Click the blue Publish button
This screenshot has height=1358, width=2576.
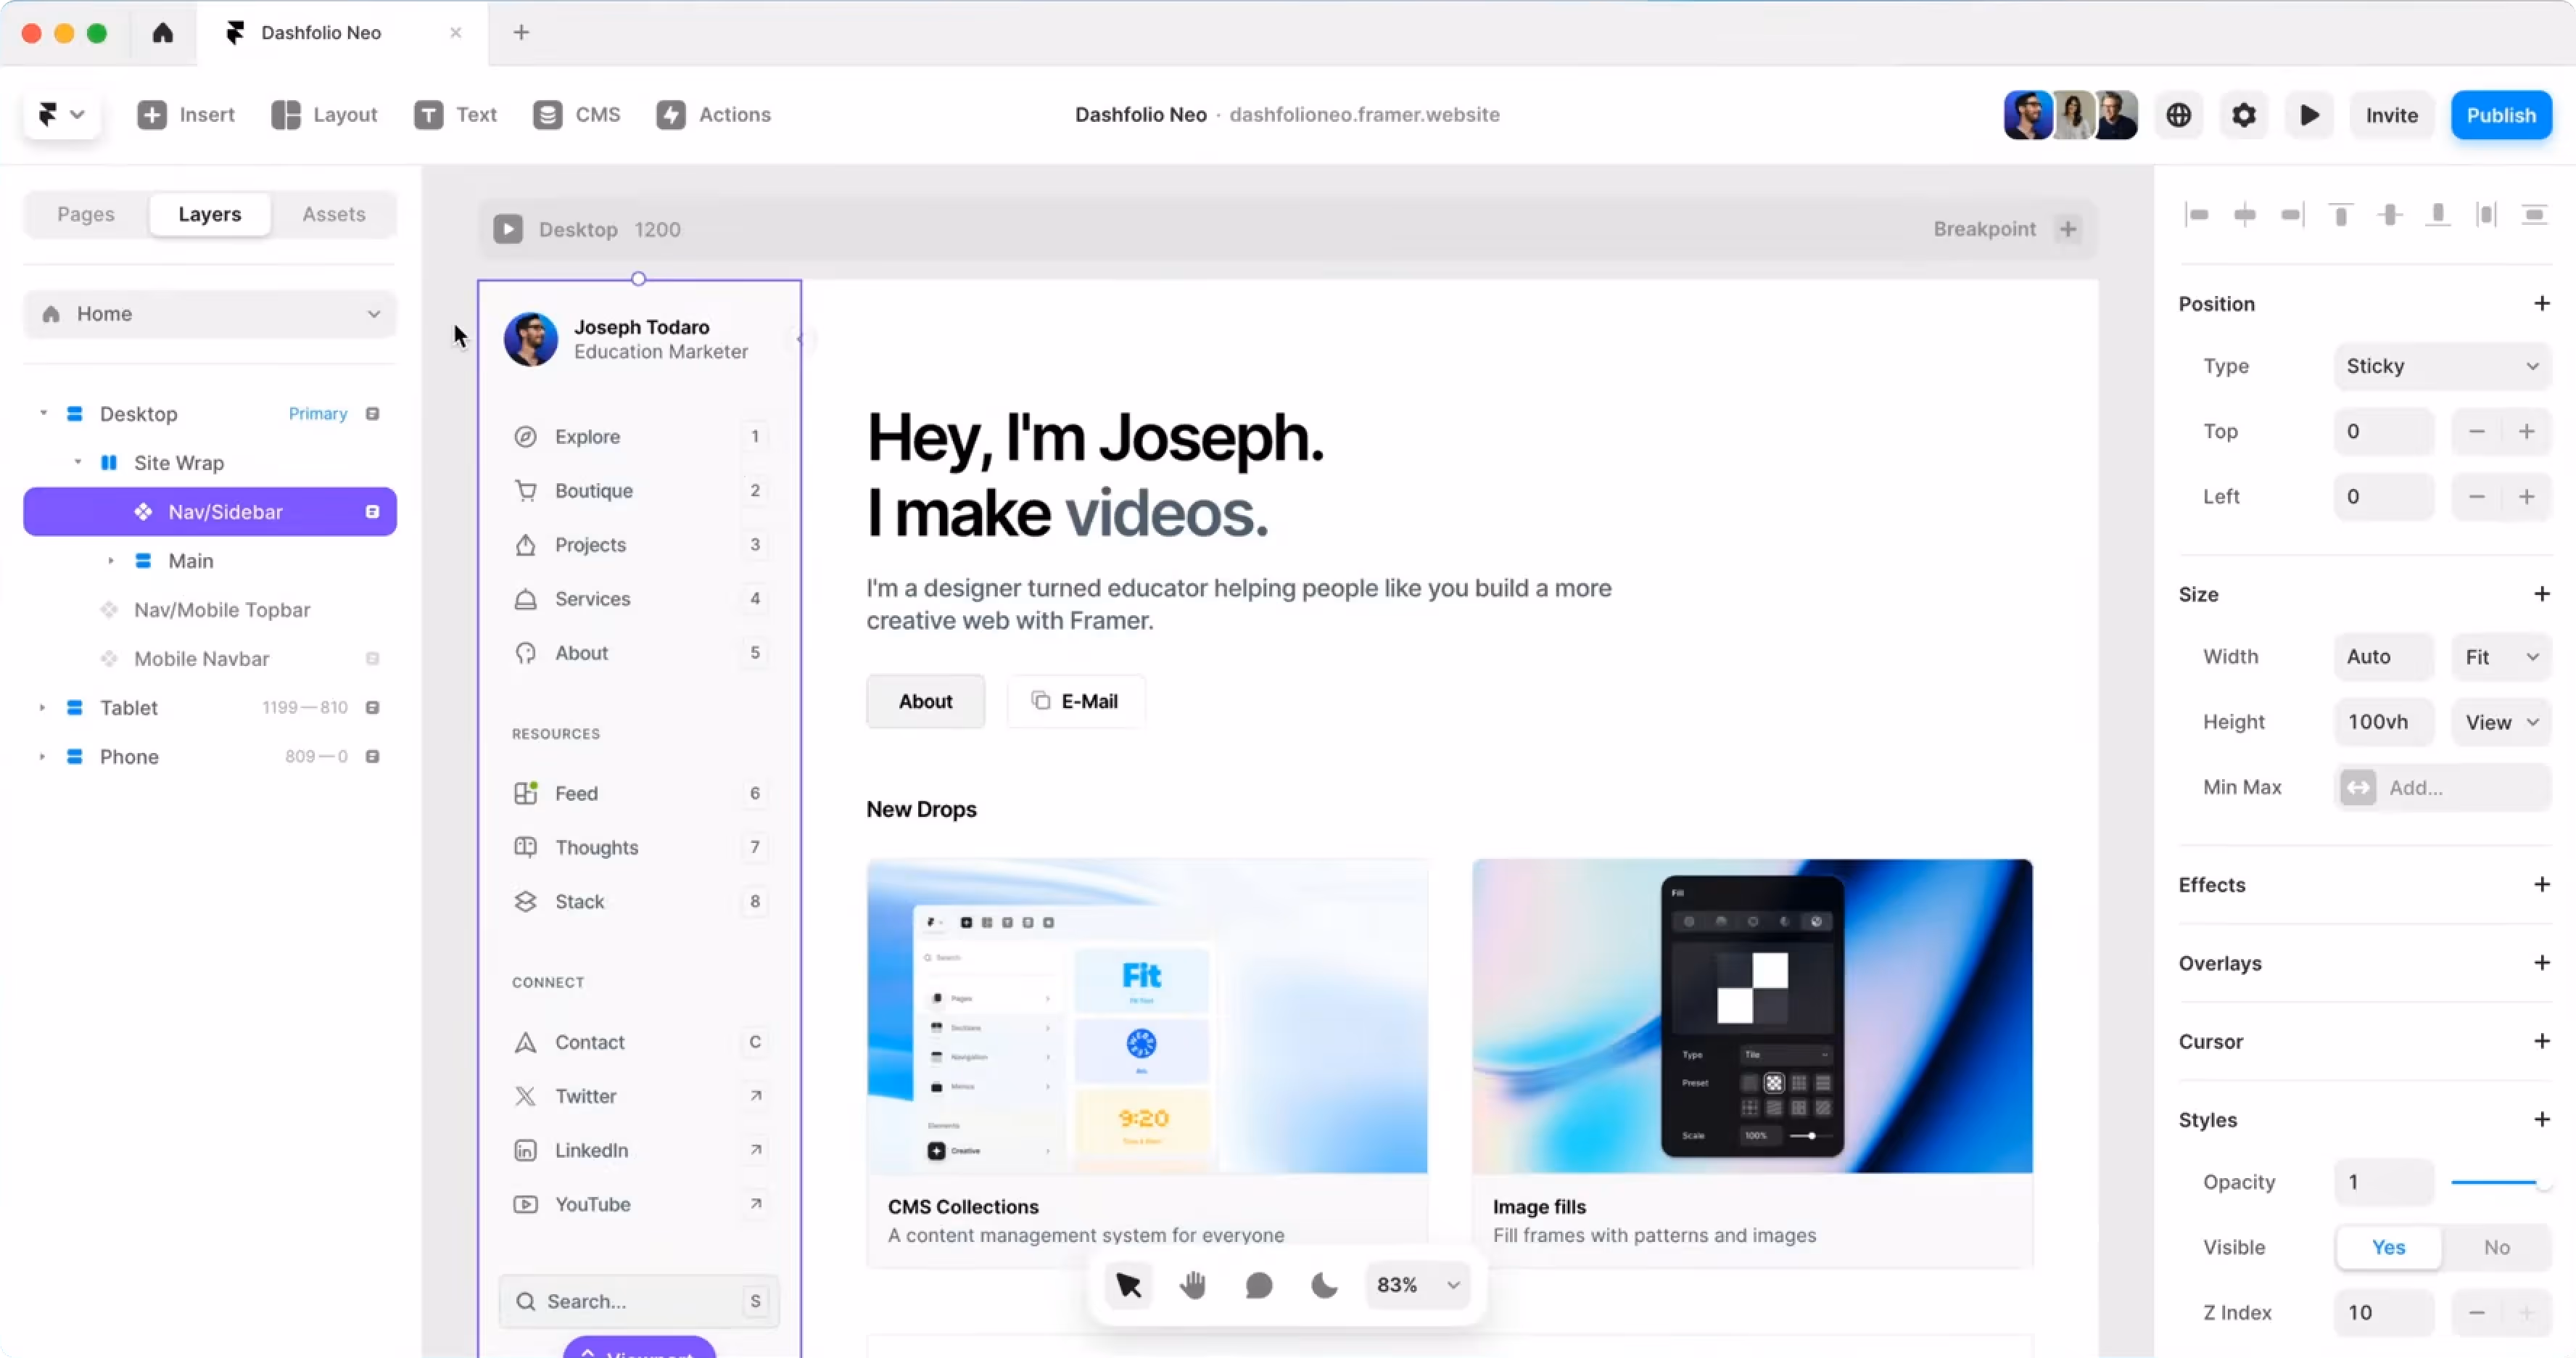click(x=2500, y=115)
